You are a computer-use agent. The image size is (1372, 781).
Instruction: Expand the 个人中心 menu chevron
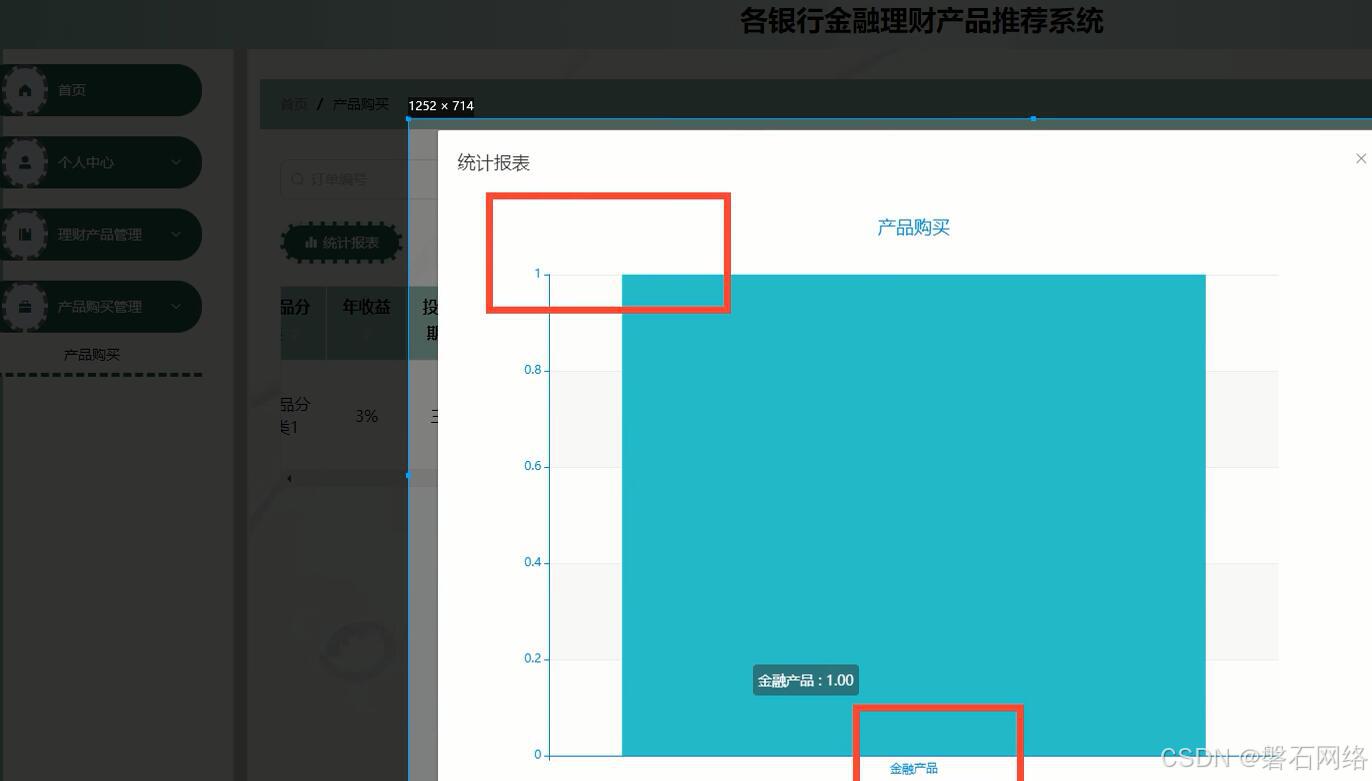pyautogui.click(x=177, y=162)
